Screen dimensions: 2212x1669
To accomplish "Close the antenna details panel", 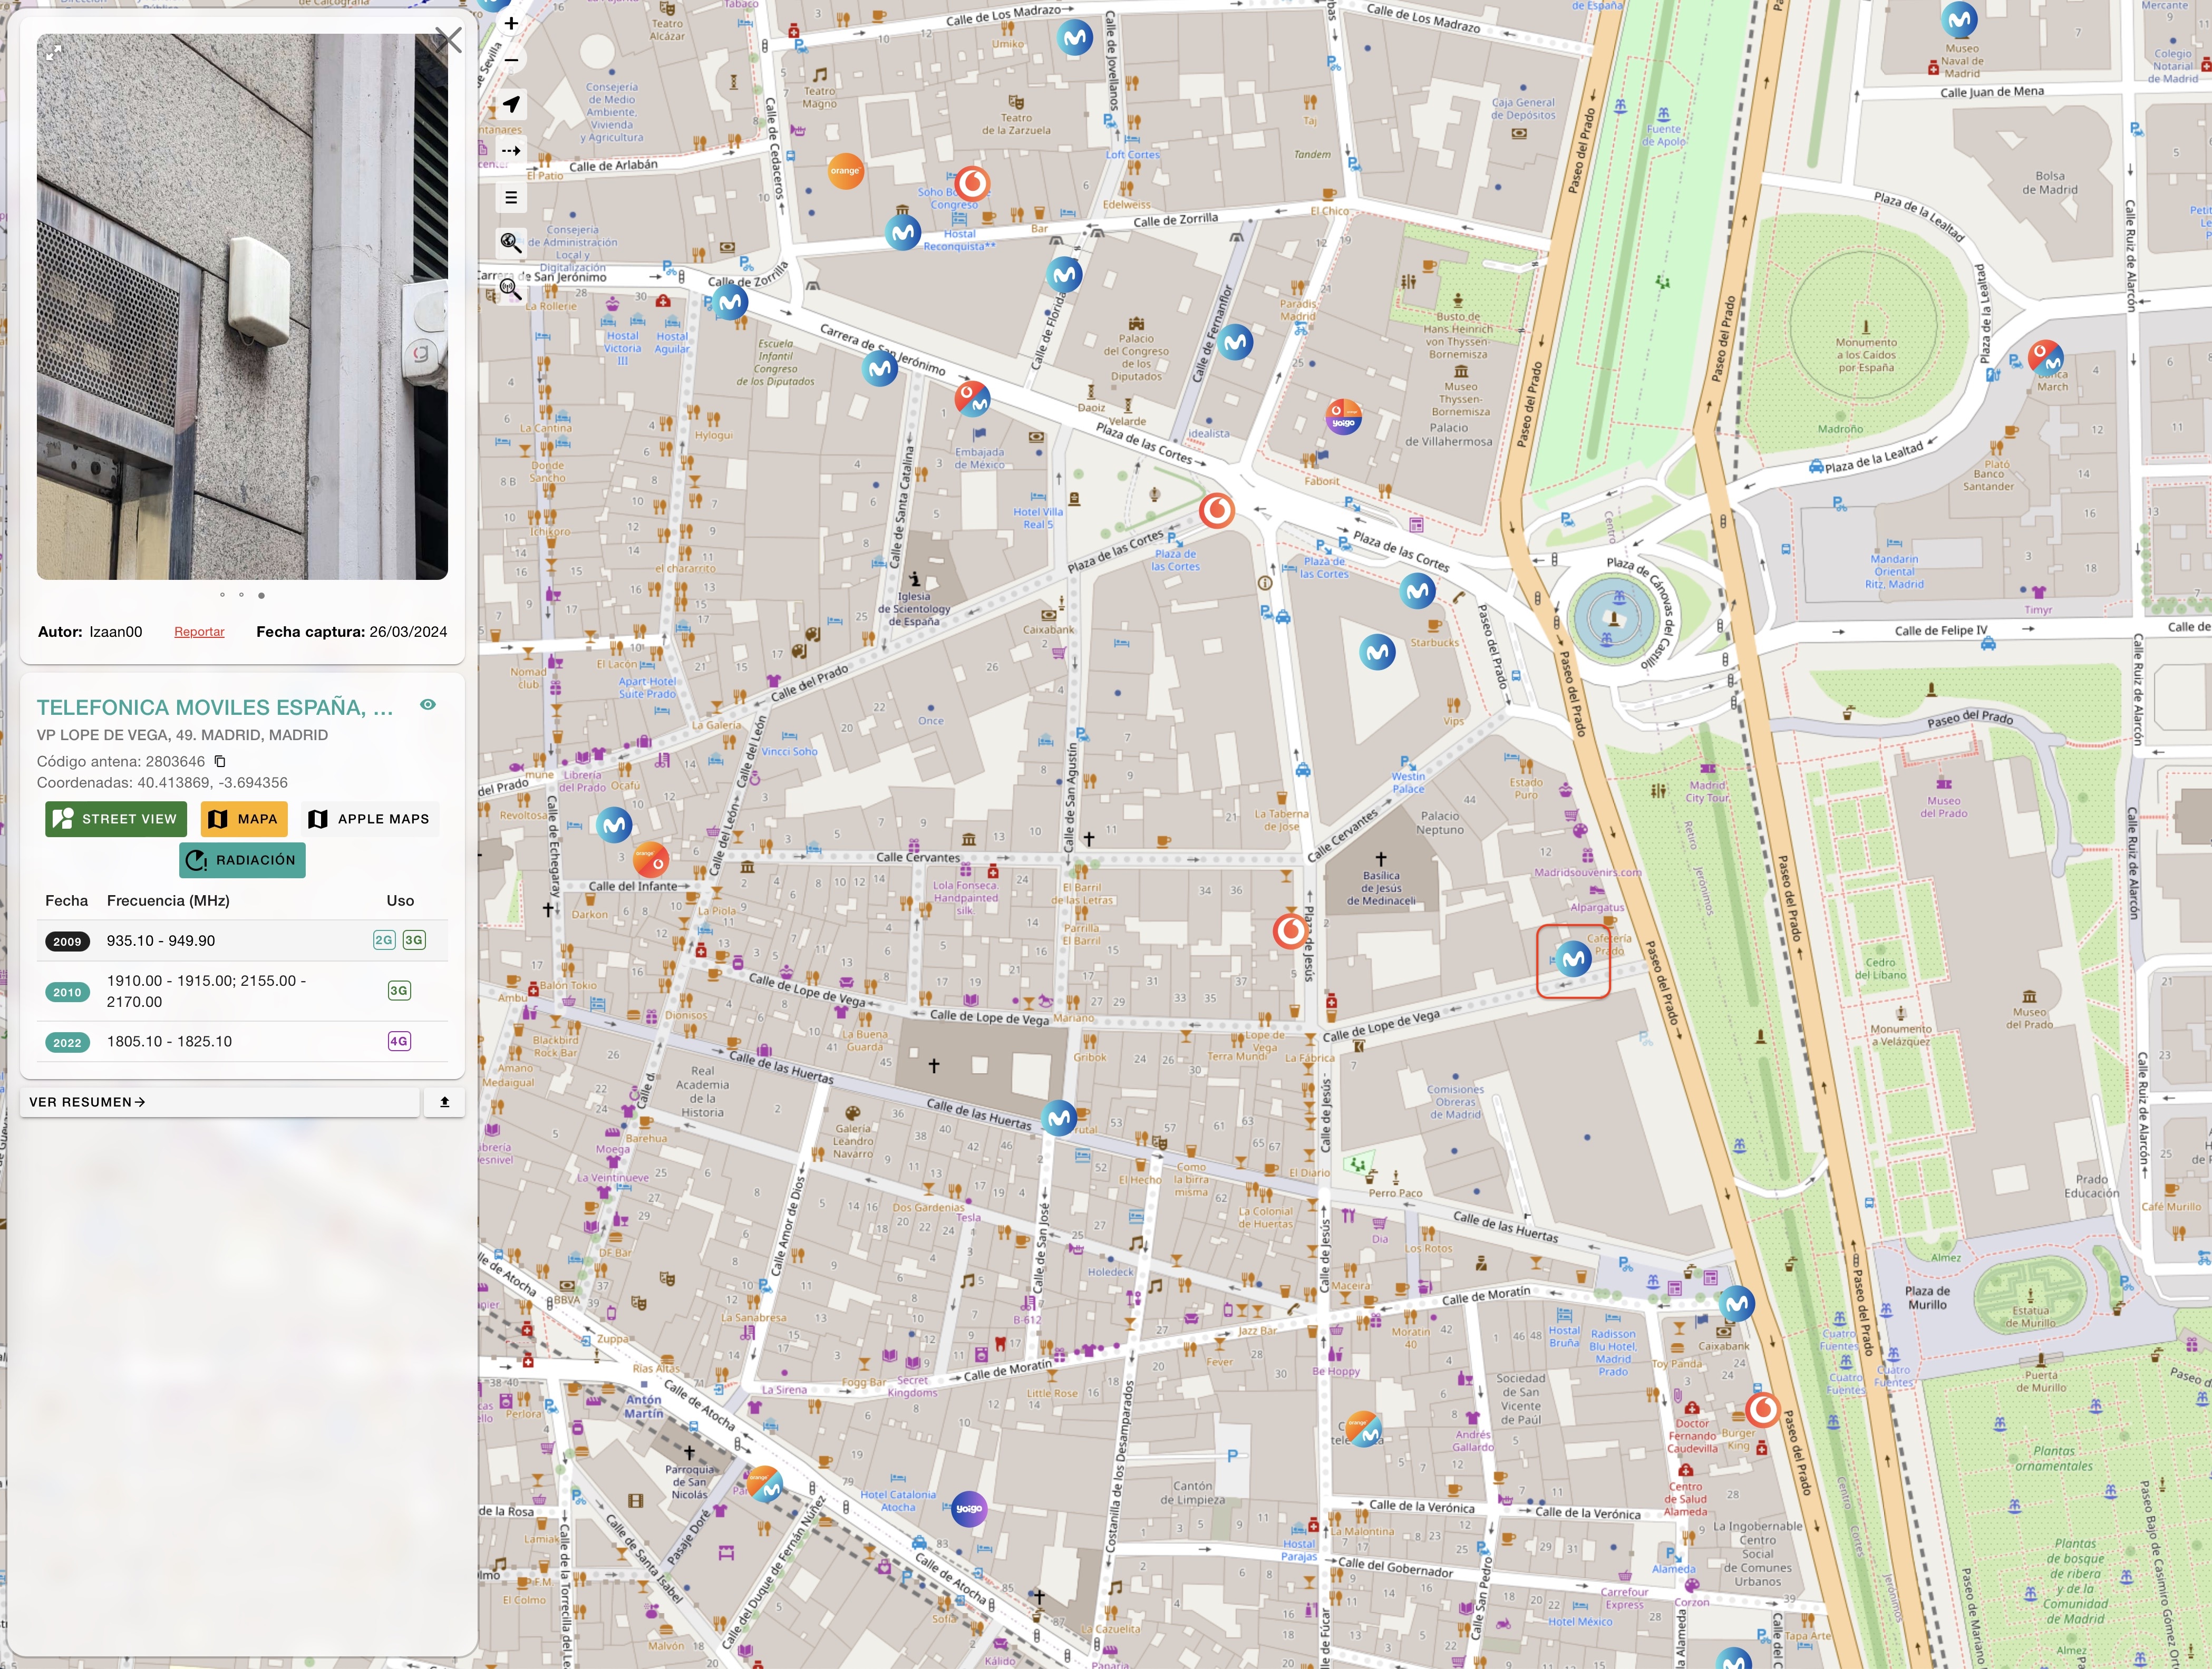I will point(448,40).
